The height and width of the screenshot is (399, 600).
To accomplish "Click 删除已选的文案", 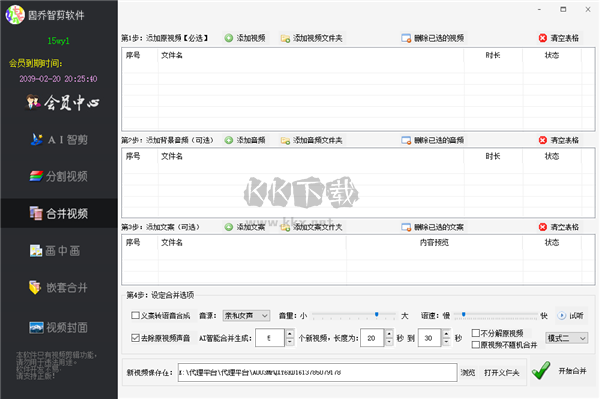I will pos(433,227).
